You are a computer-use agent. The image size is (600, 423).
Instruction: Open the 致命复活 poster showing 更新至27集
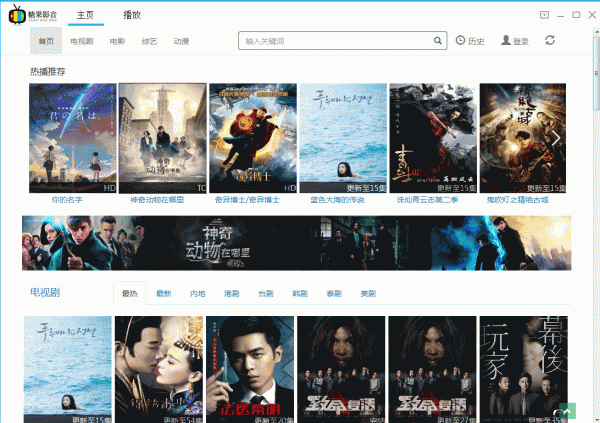click(432, 369)
